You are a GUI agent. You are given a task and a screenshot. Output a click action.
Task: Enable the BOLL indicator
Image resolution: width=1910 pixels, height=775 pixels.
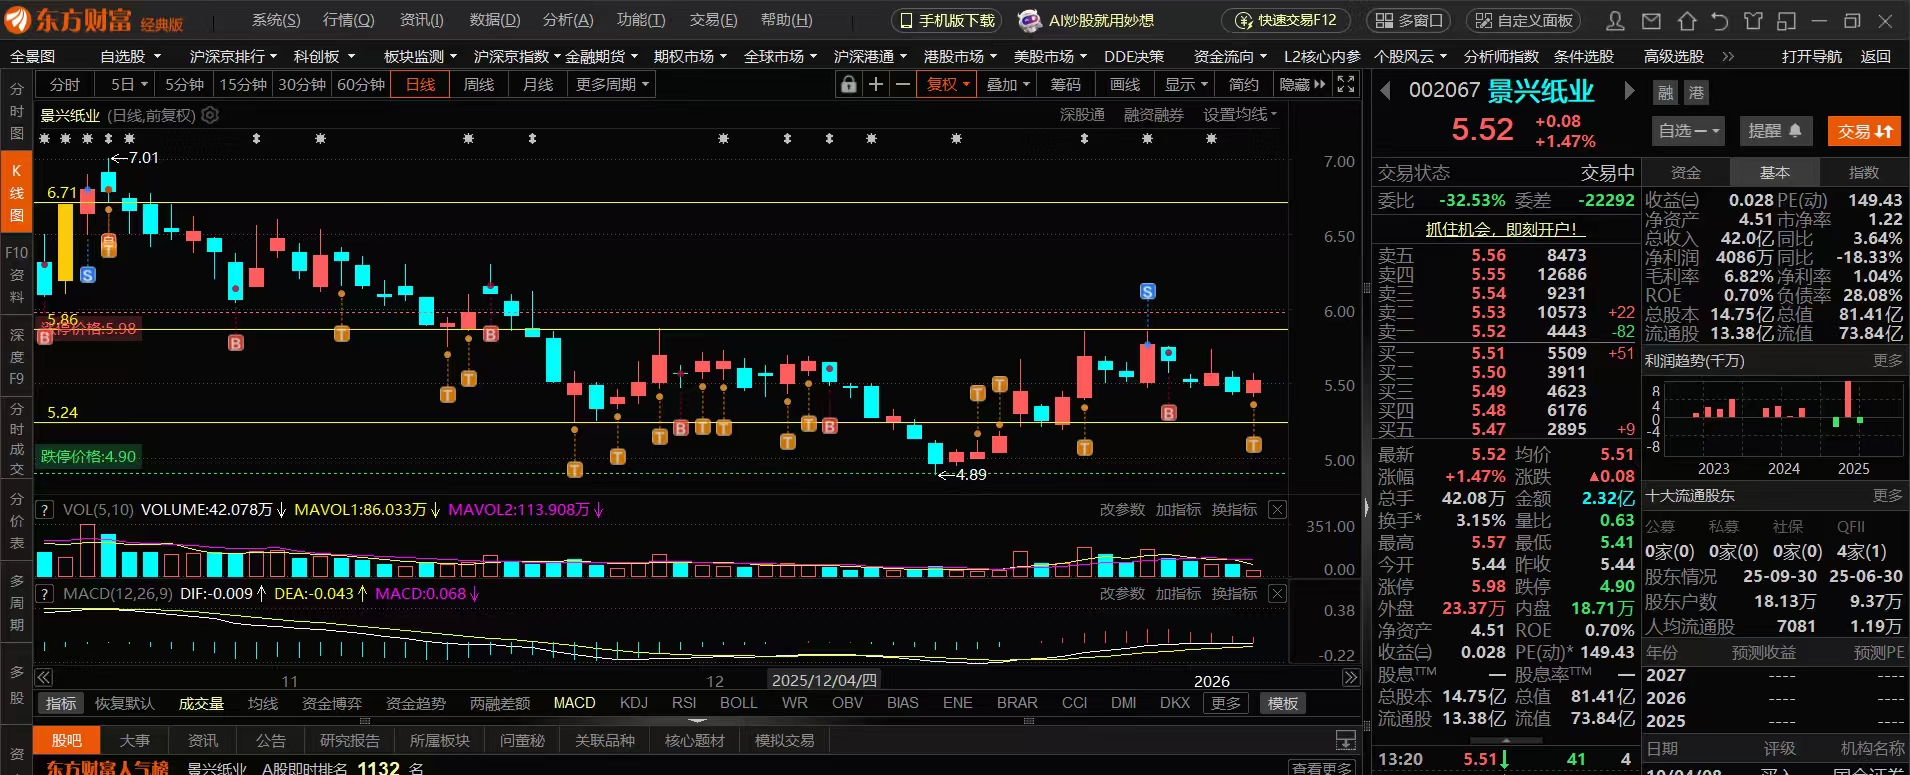[739, 703]
